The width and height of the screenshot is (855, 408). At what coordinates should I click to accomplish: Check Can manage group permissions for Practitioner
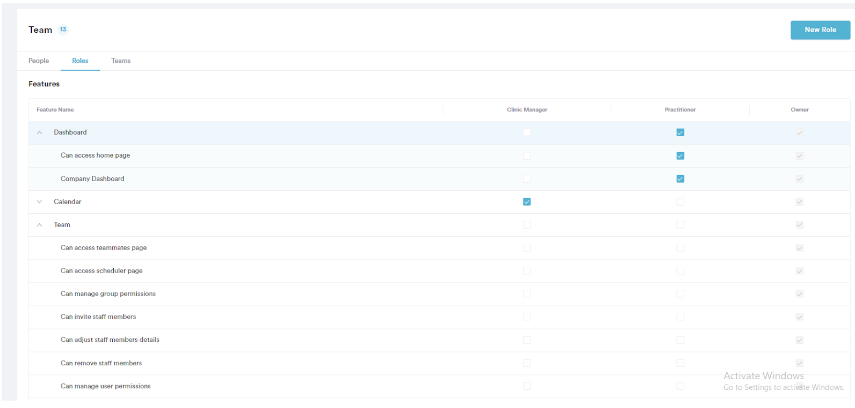[680, 294]
